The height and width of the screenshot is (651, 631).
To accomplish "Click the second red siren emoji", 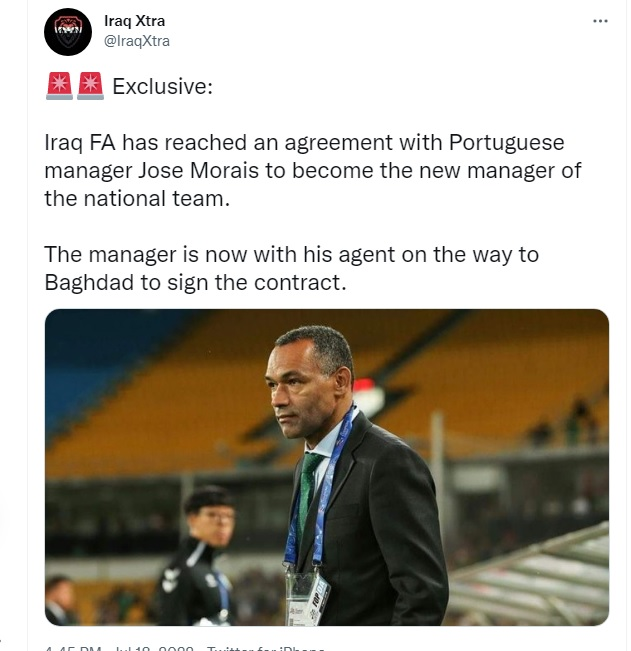I will (x=90, y=86).
